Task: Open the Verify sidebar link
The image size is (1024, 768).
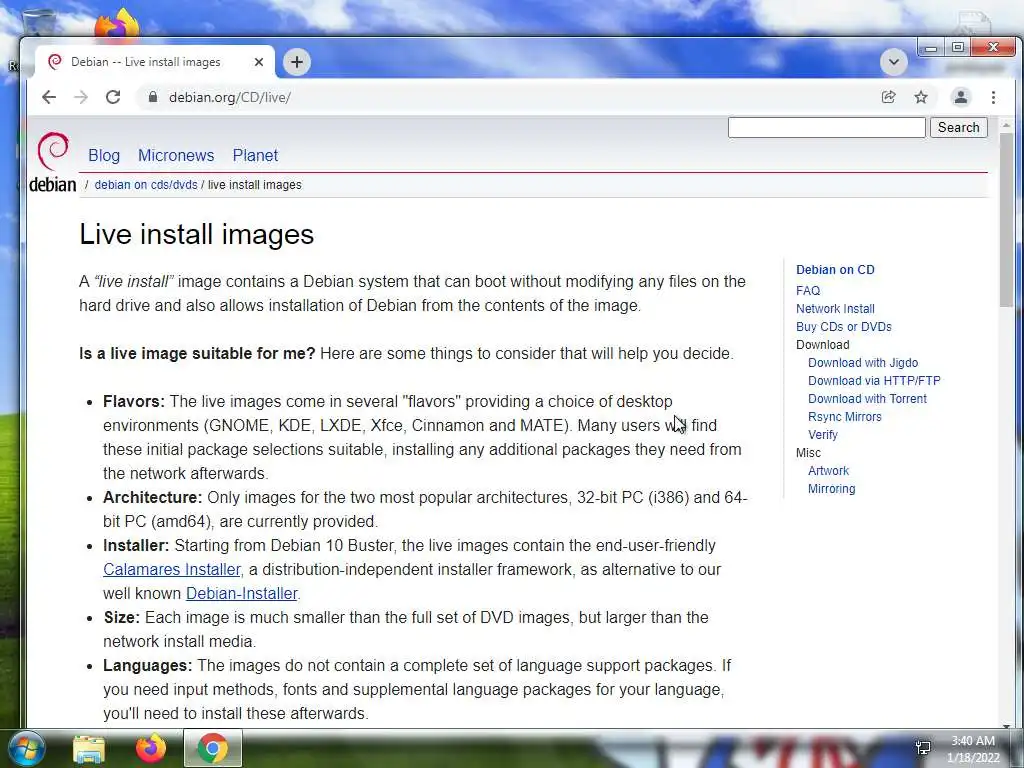Action: pos(823,435)
